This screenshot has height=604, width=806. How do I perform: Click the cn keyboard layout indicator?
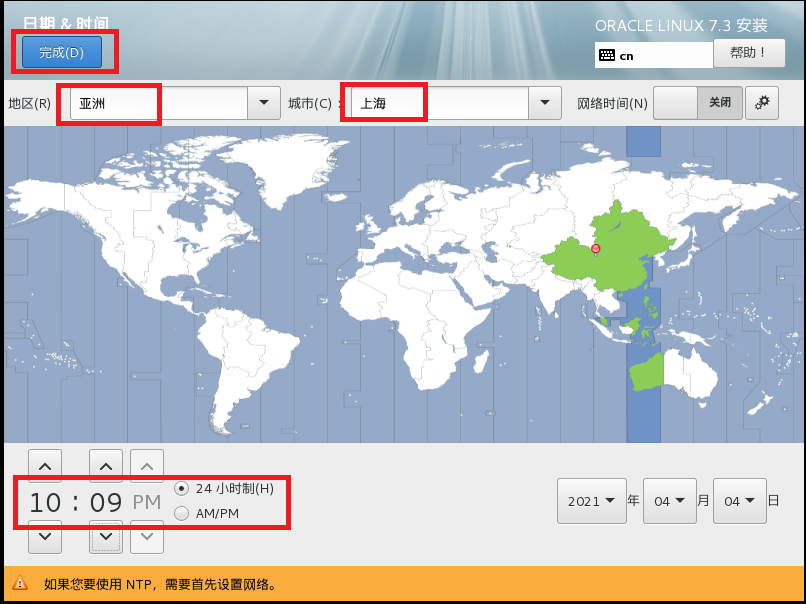[654, 55]
